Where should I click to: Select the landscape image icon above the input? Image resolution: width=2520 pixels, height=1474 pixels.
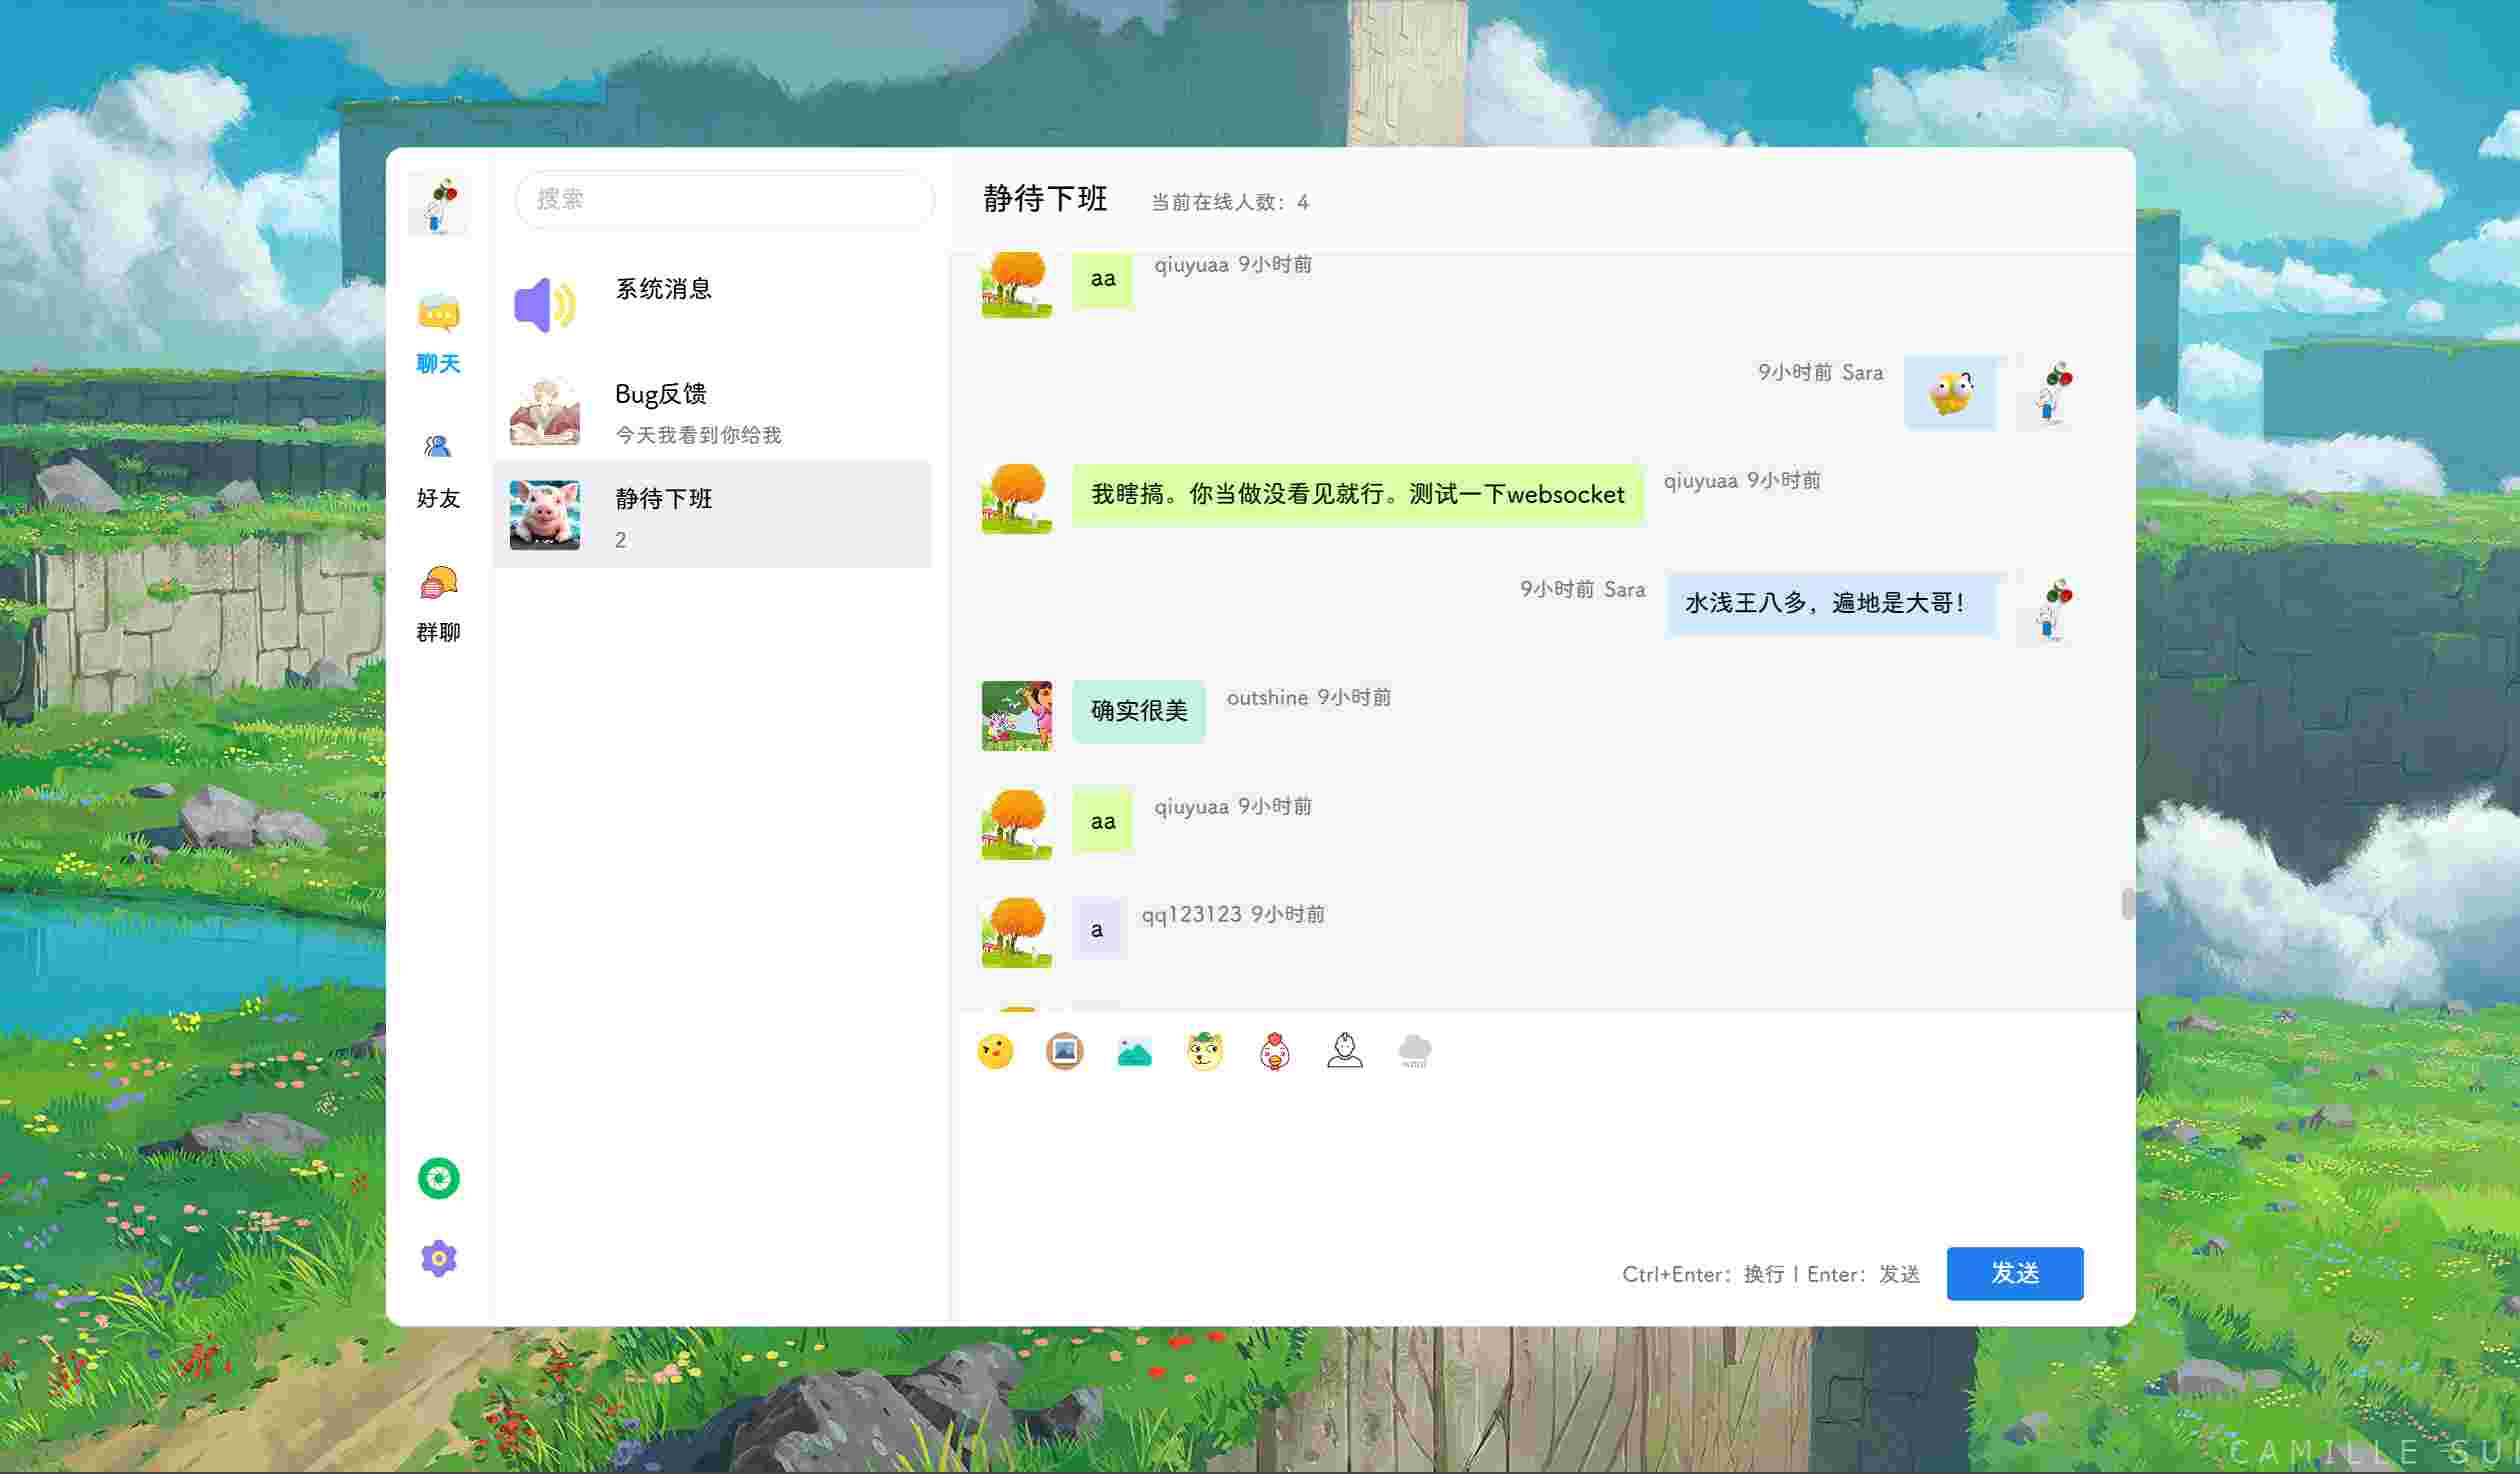(1134, 1051)
